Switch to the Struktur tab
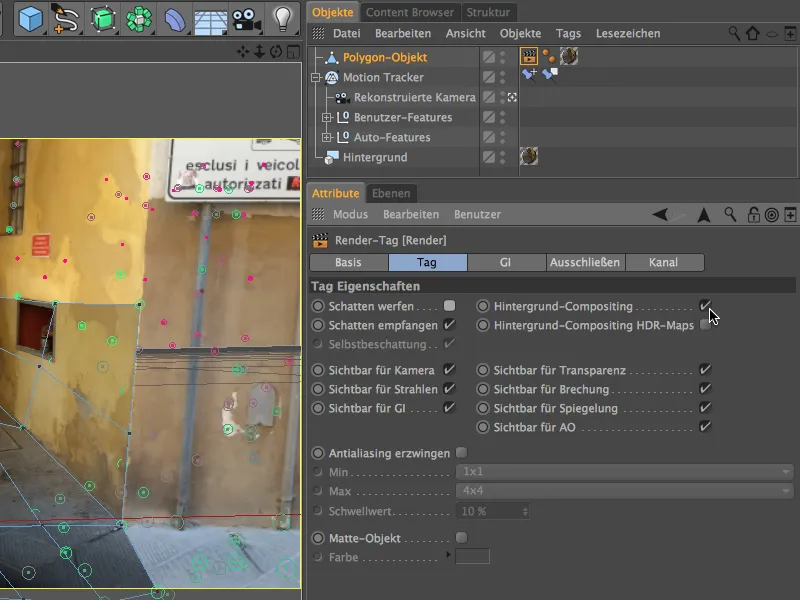Image resolution: width=800 pixels, height=600 pixels. (x=488, y=12)
